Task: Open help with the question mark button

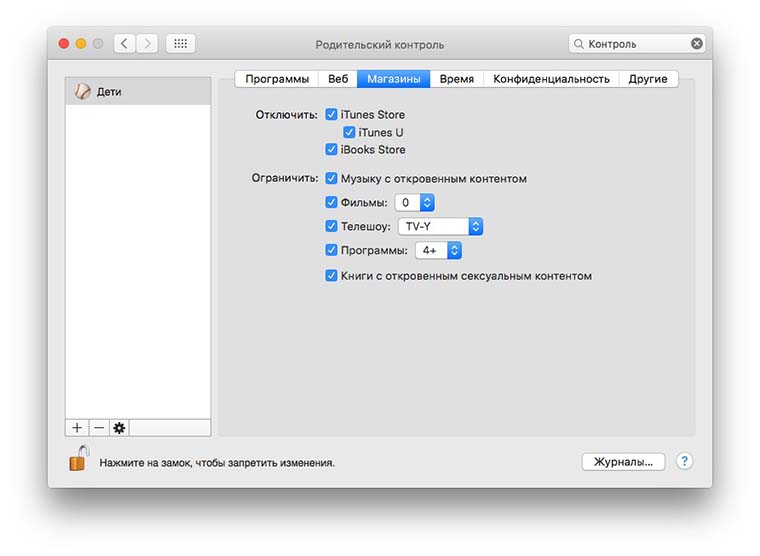Action: pos(684,461)
